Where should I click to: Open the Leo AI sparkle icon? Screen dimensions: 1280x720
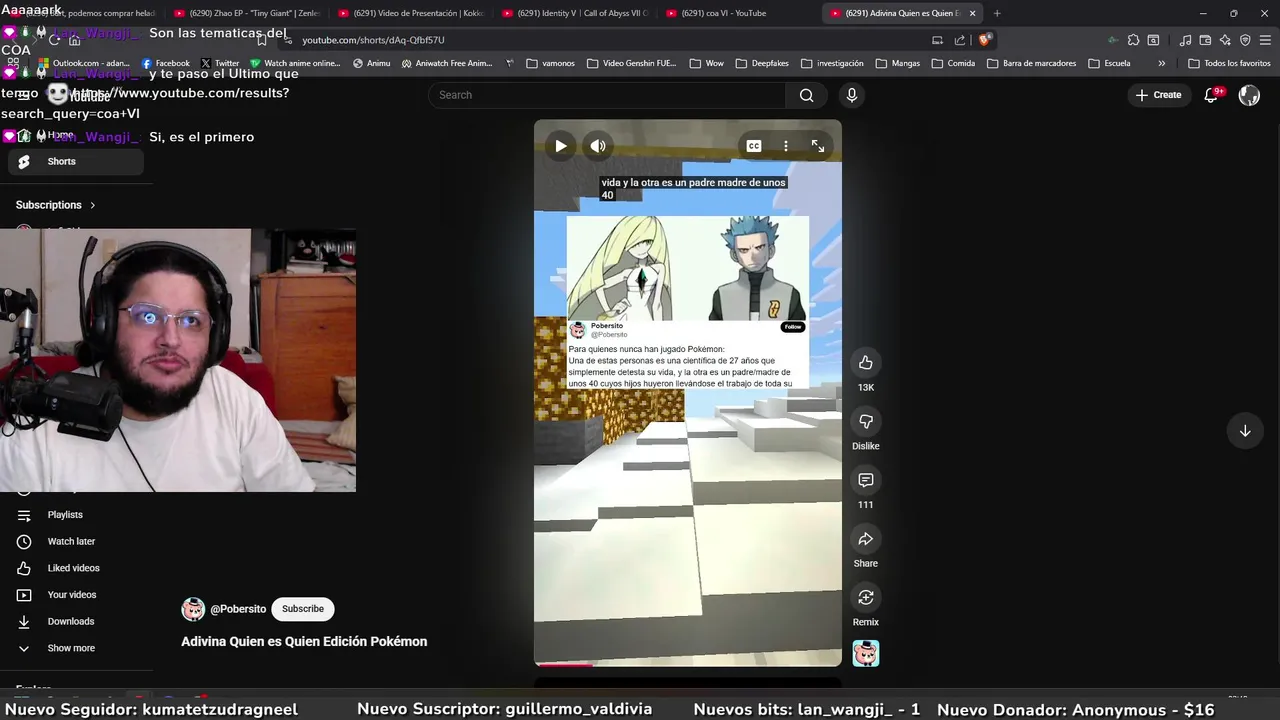tap(1226, 40)
